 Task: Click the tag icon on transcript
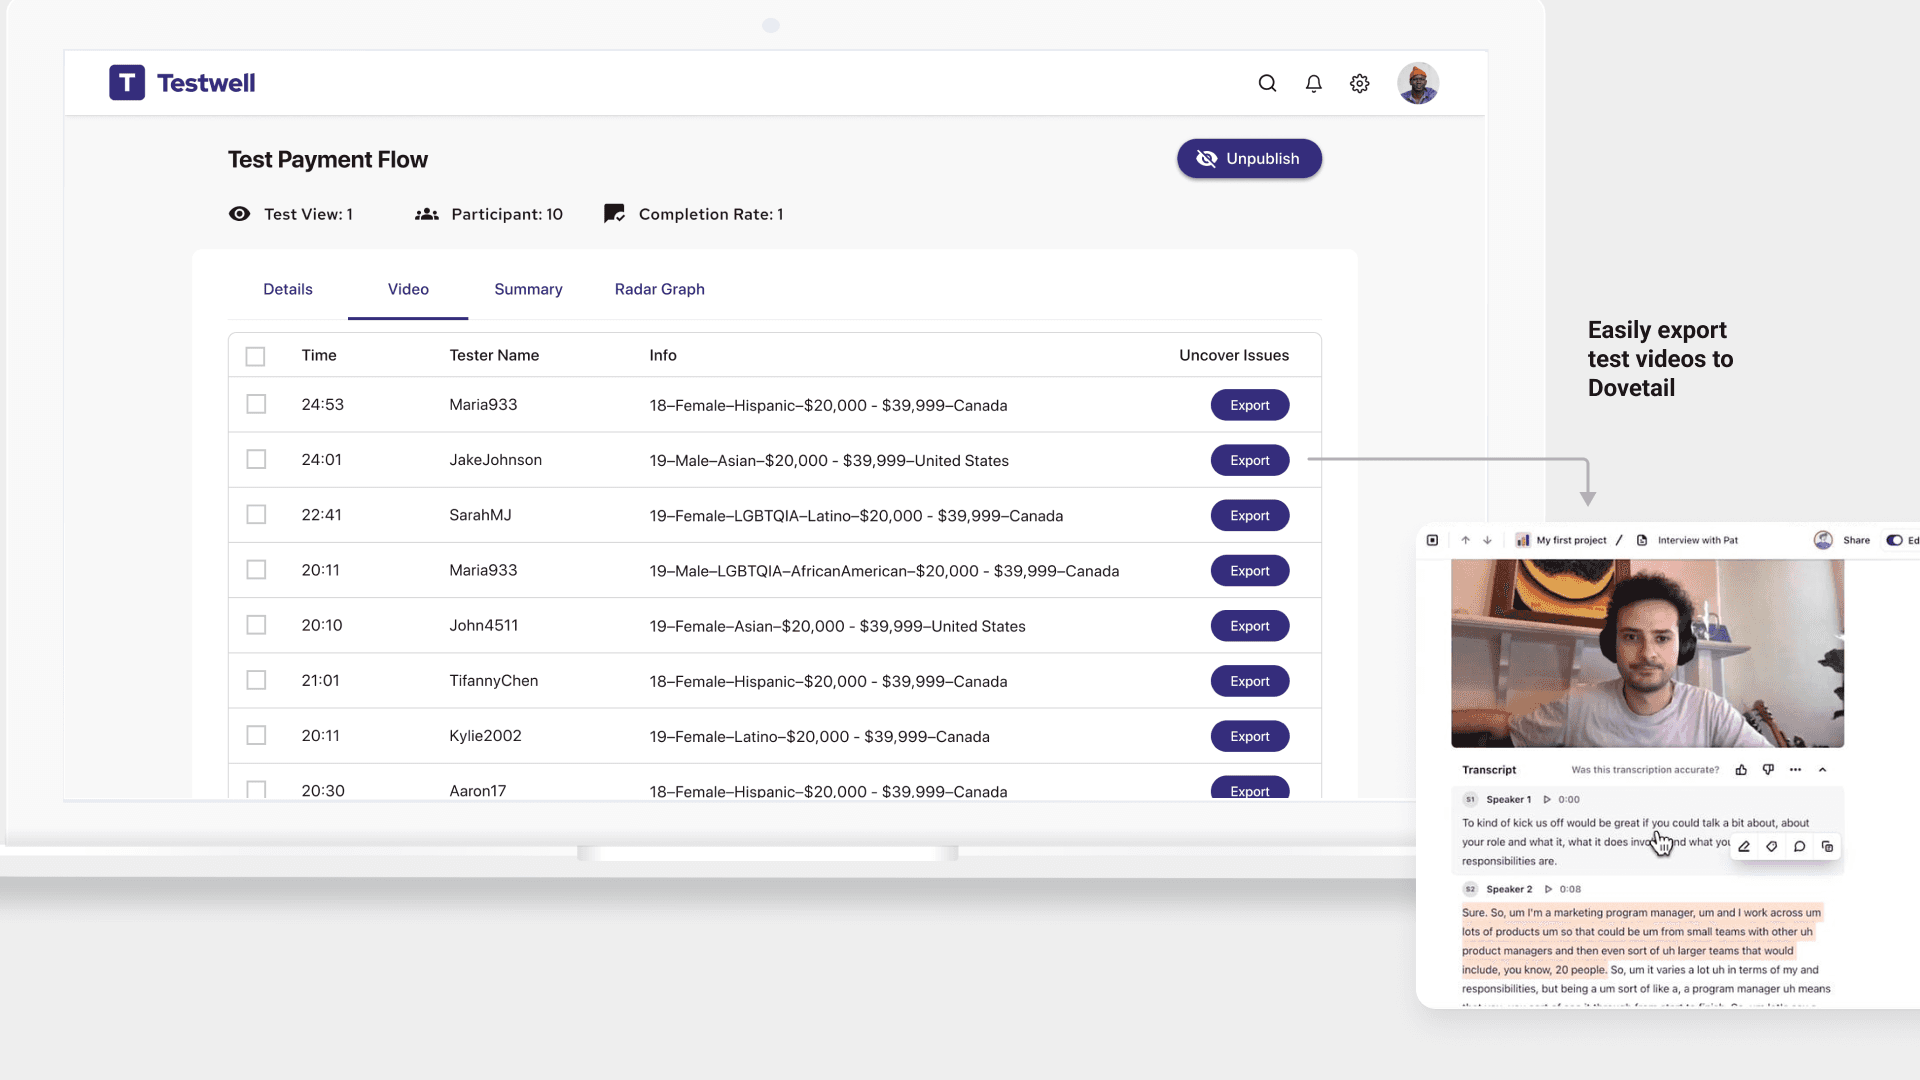pyautogui.click(x=1771, y=847)
